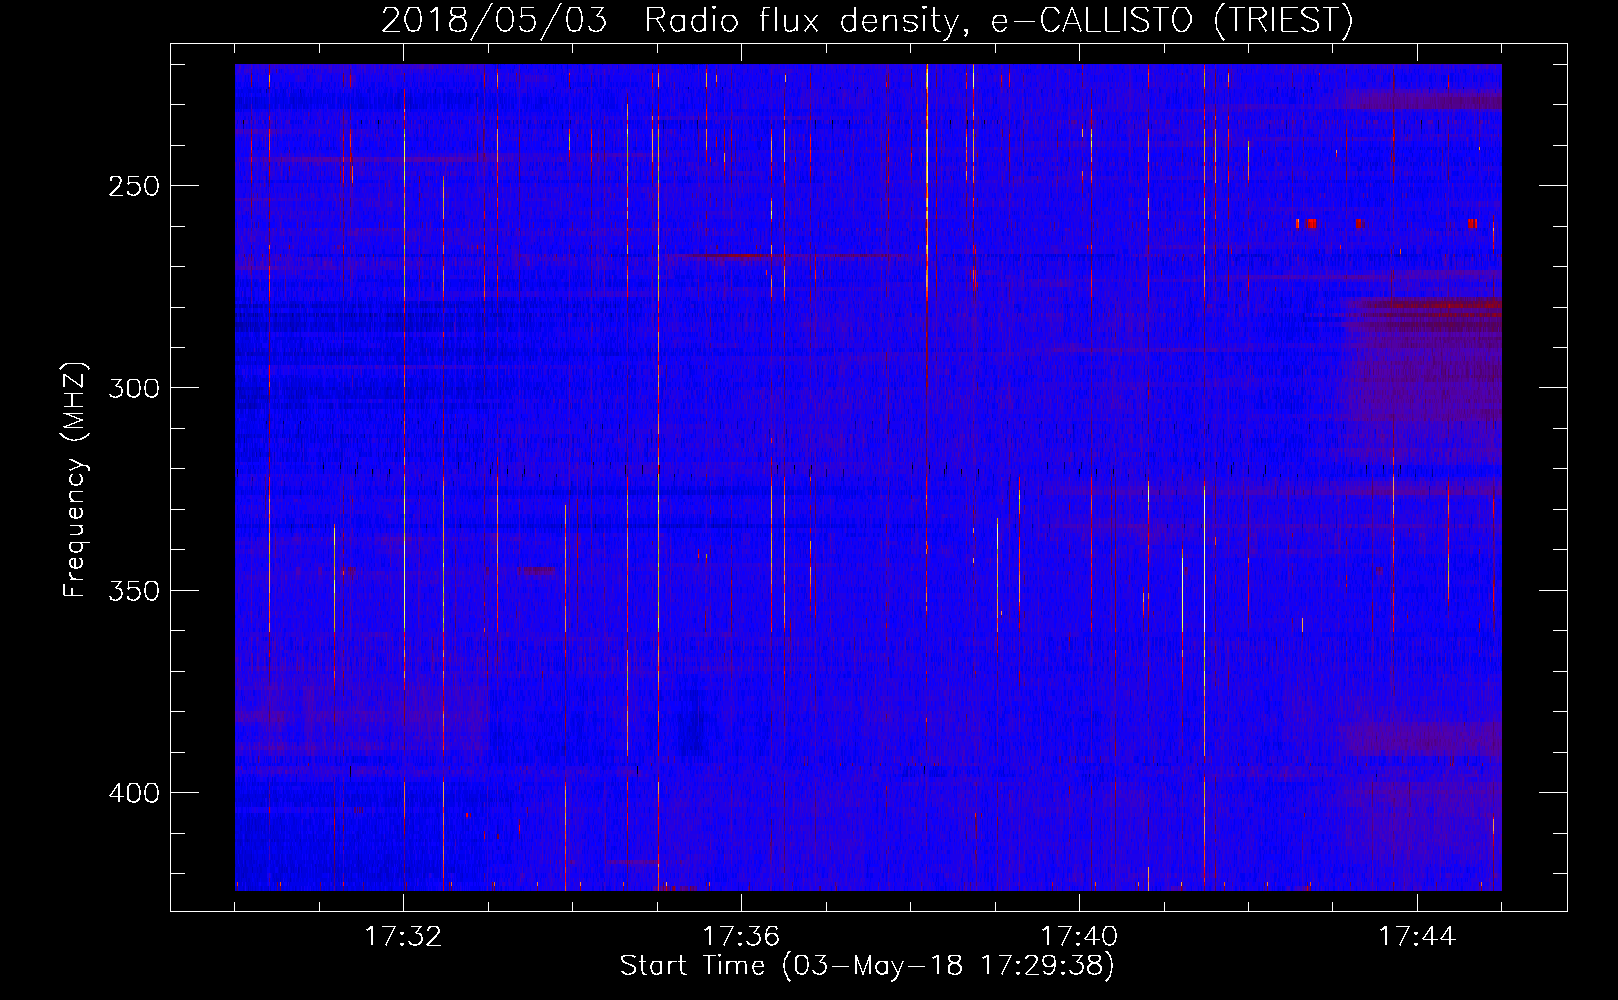Click the 17:44 time tick label
The width and height of the screenshot is (1618, 1000).
click(x=1417, y=937)
